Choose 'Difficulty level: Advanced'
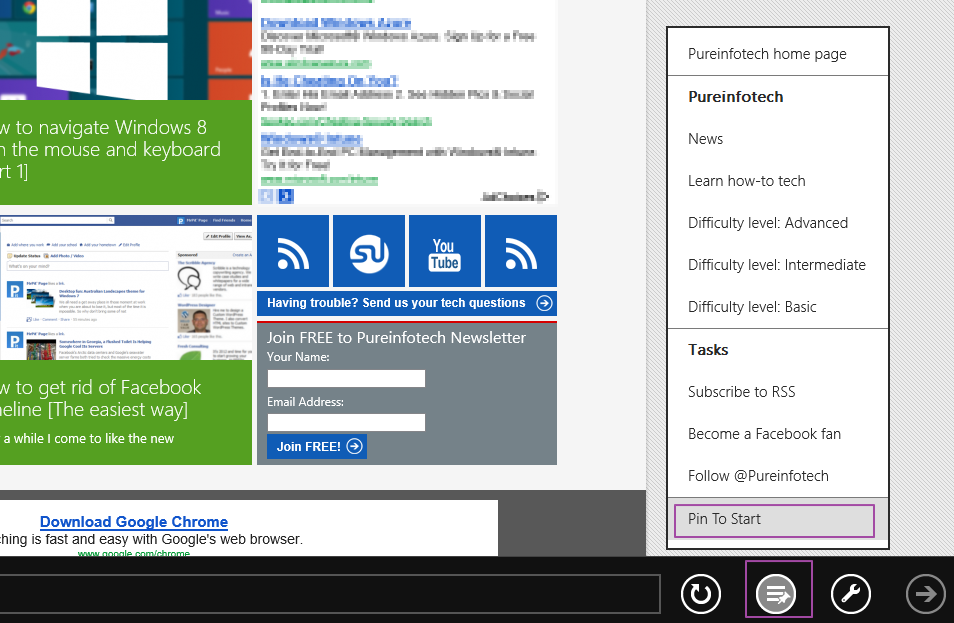This screenshot has height=623, width=954. click(767, 222)
